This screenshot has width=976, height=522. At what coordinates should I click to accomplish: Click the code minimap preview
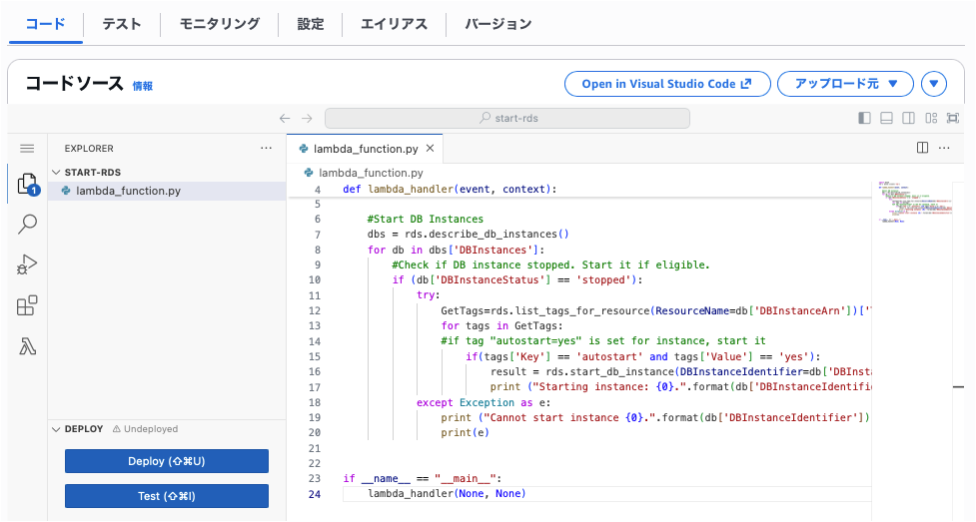point(914,202)
